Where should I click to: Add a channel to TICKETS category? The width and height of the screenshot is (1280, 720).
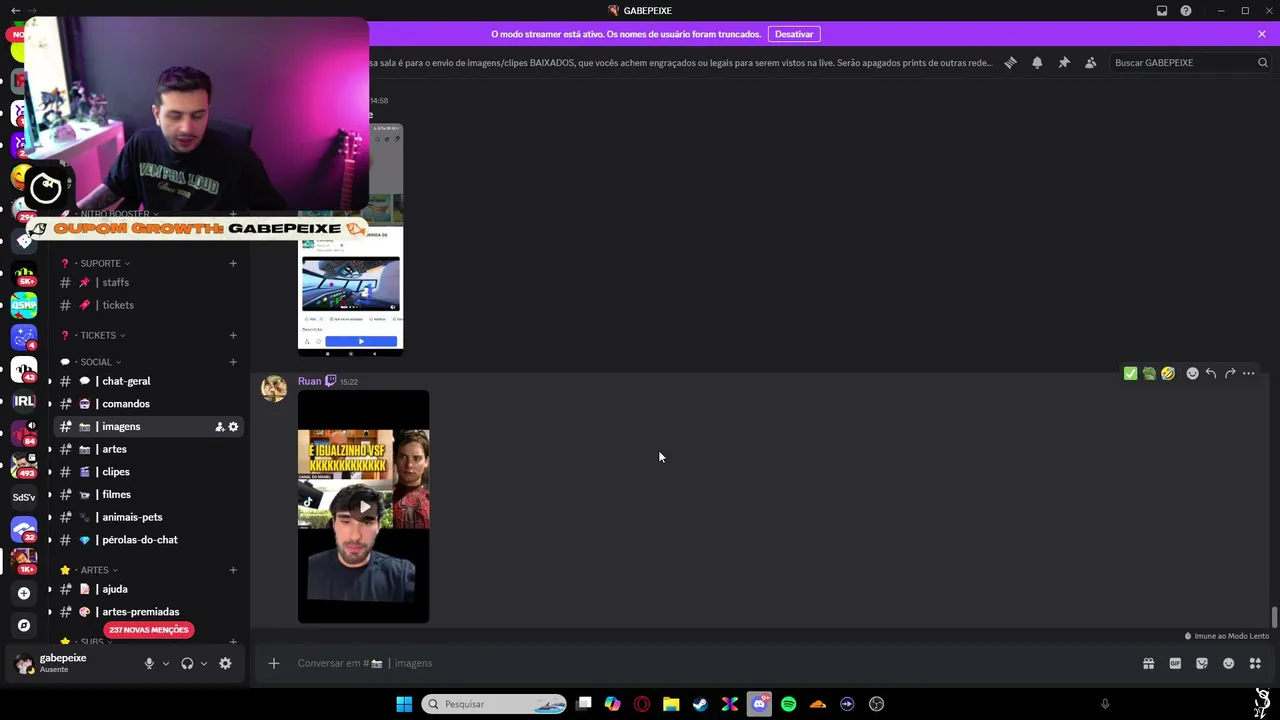[x=233, y=335]
